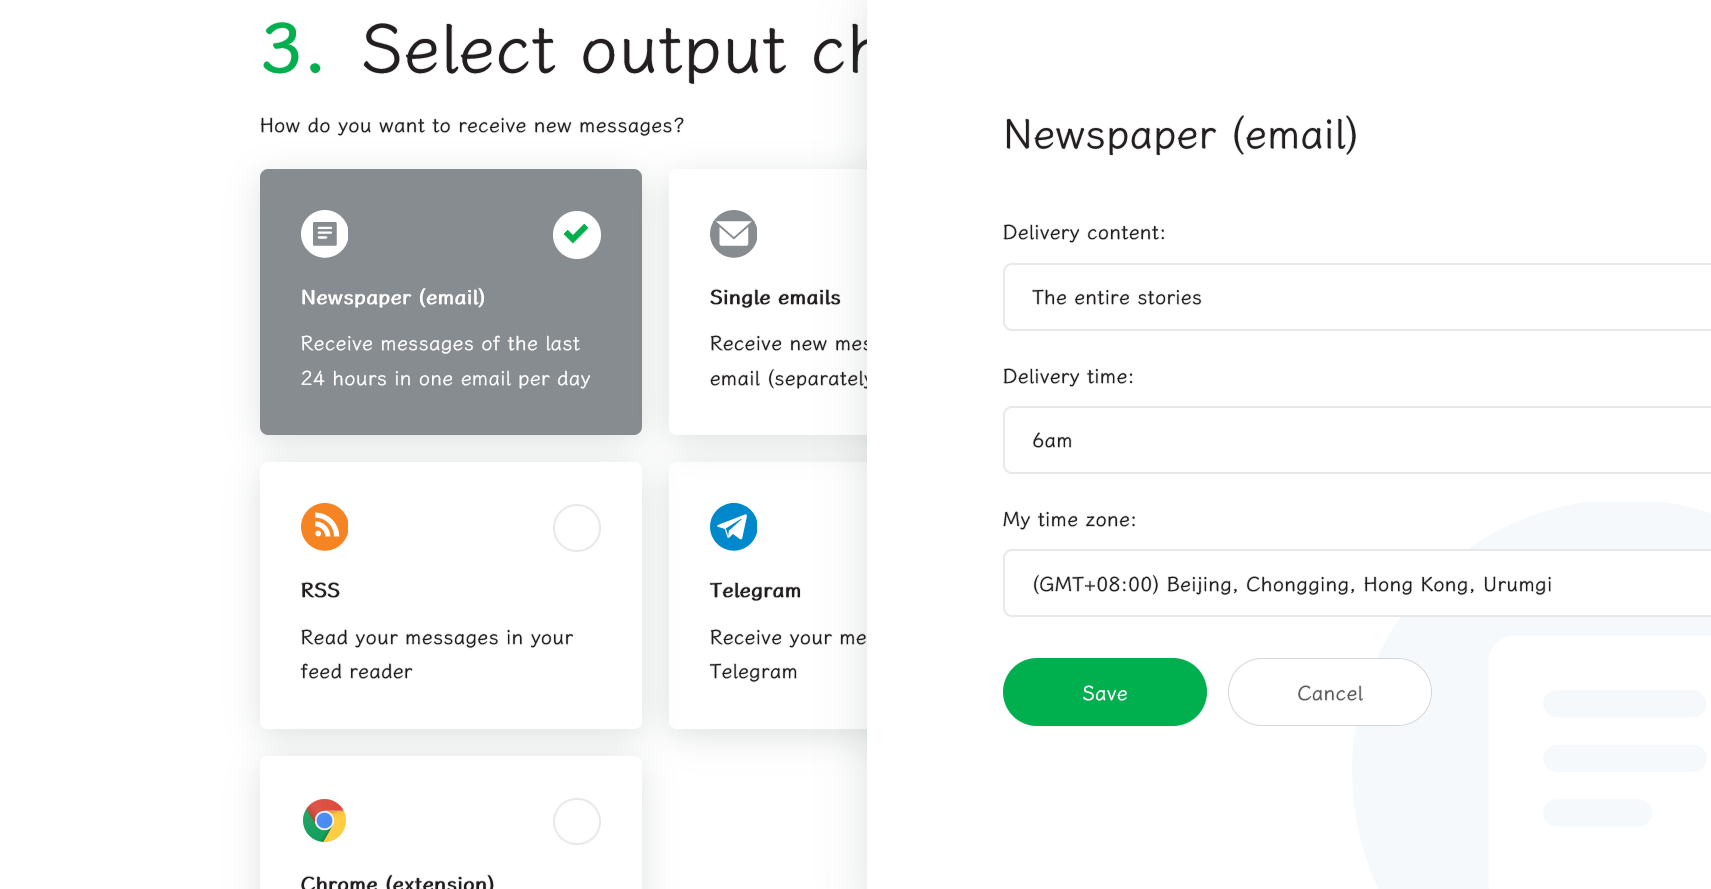Uncheck the green Newspaper checkmark
Screen dimensions: 1711x889
pos(577,234)
